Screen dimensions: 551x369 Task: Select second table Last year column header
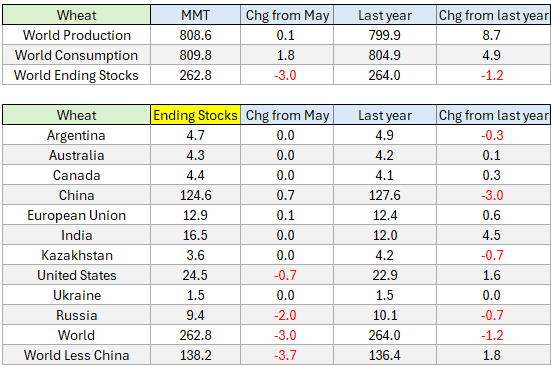pyautogui.click(x=385, y=115)
